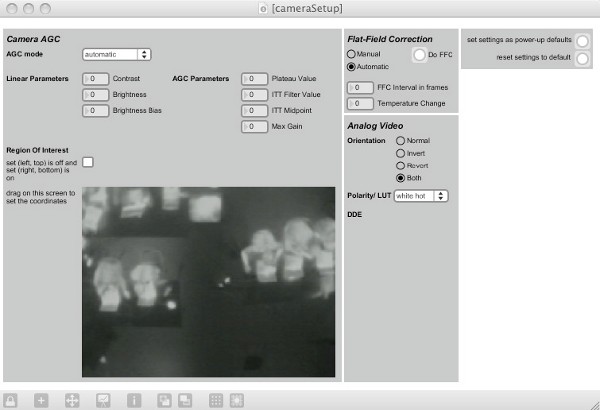
Task: Click the Camera AGC heading
Action: (x=33, y=39)
